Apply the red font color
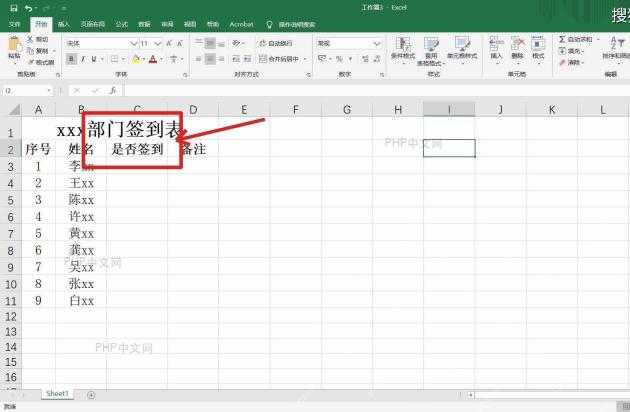630x412 pixels. pos(153,59)
